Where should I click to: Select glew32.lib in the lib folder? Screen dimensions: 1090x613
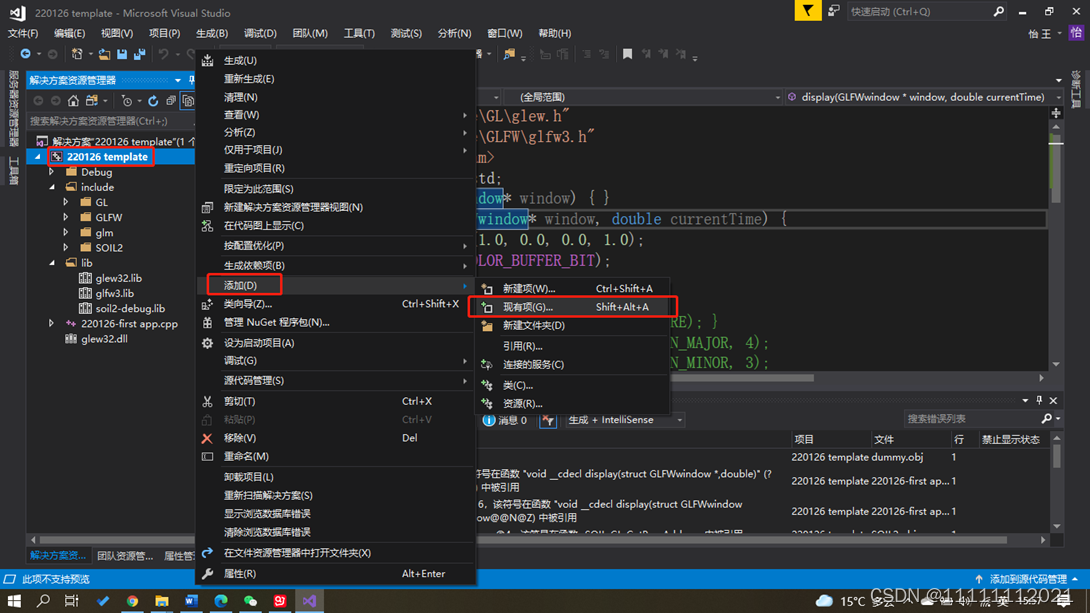(x=118, y=278)
